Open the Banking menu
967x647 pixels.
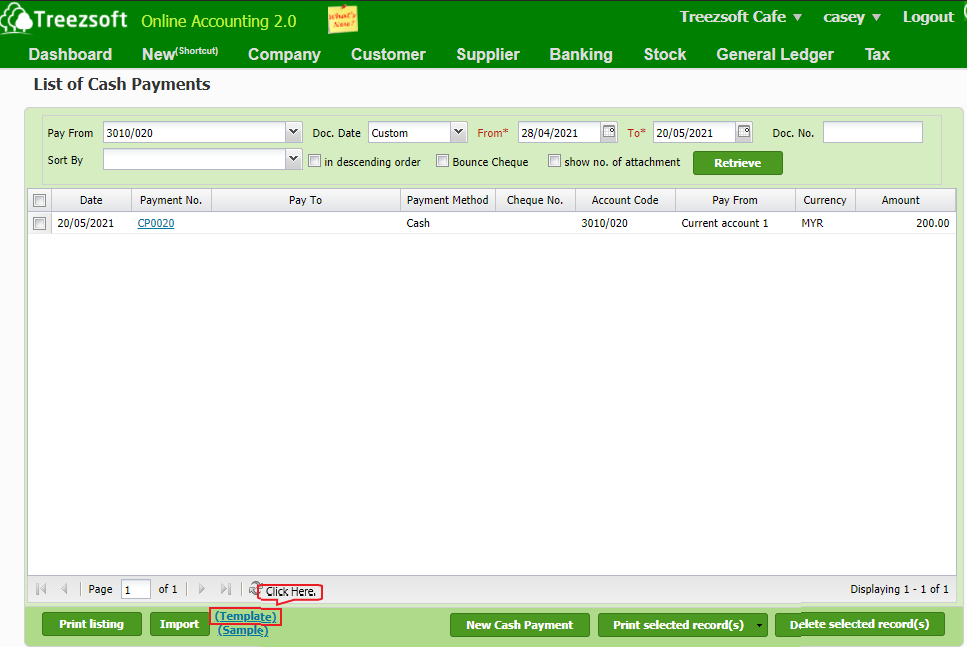coord(581,54)
